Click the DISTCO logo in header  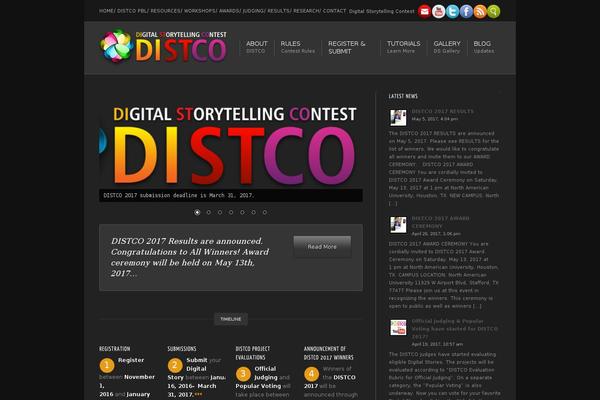[x=163, y=46]
